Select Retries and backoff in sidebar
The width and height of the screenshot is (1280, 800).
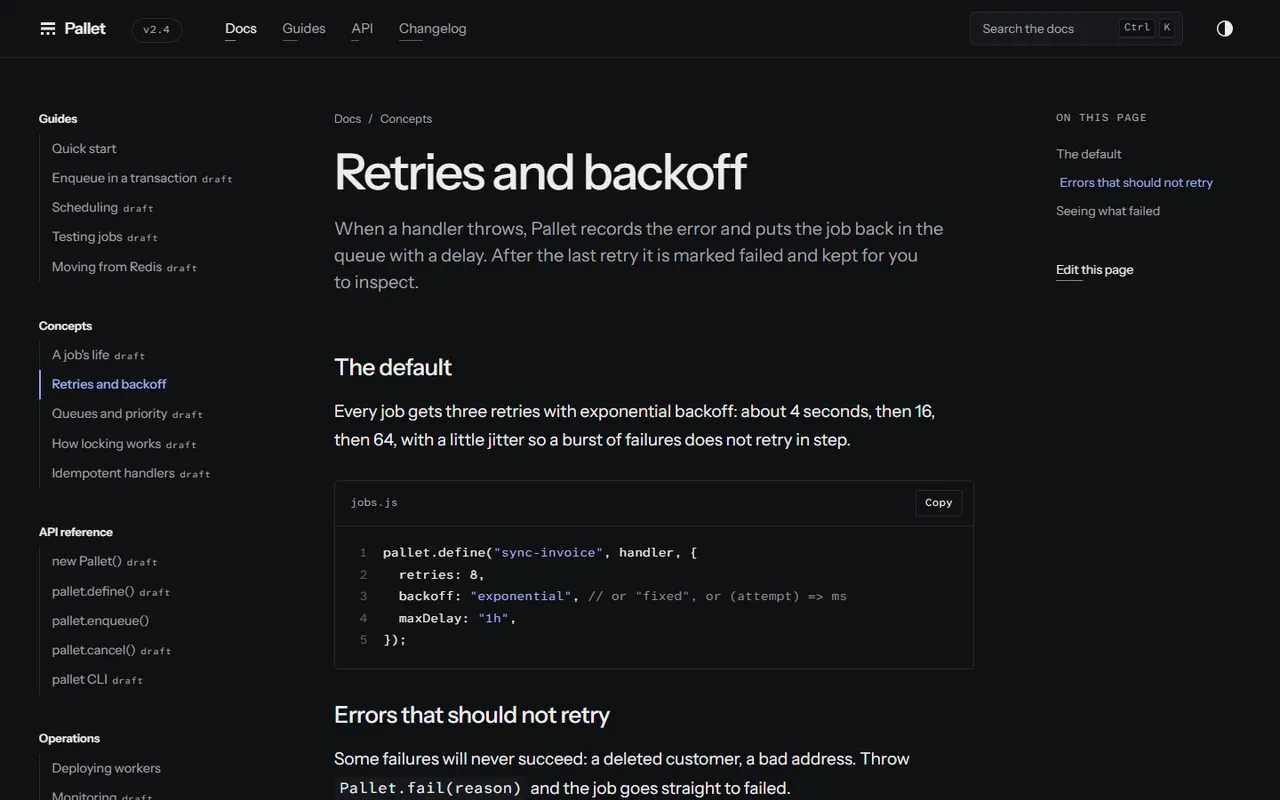coord(109,384)
